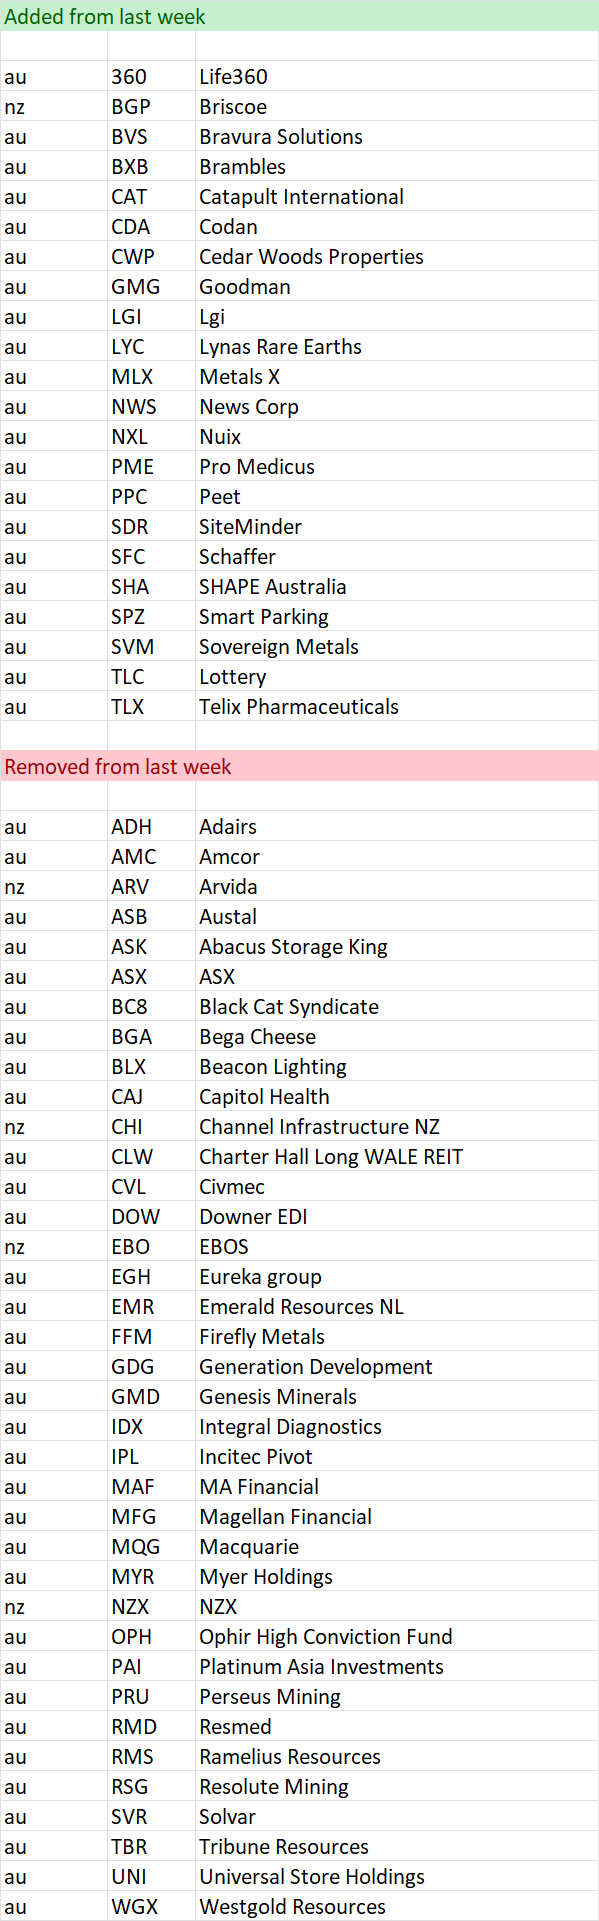Click the Universal Store Holdings cell

coord(397,1876)
